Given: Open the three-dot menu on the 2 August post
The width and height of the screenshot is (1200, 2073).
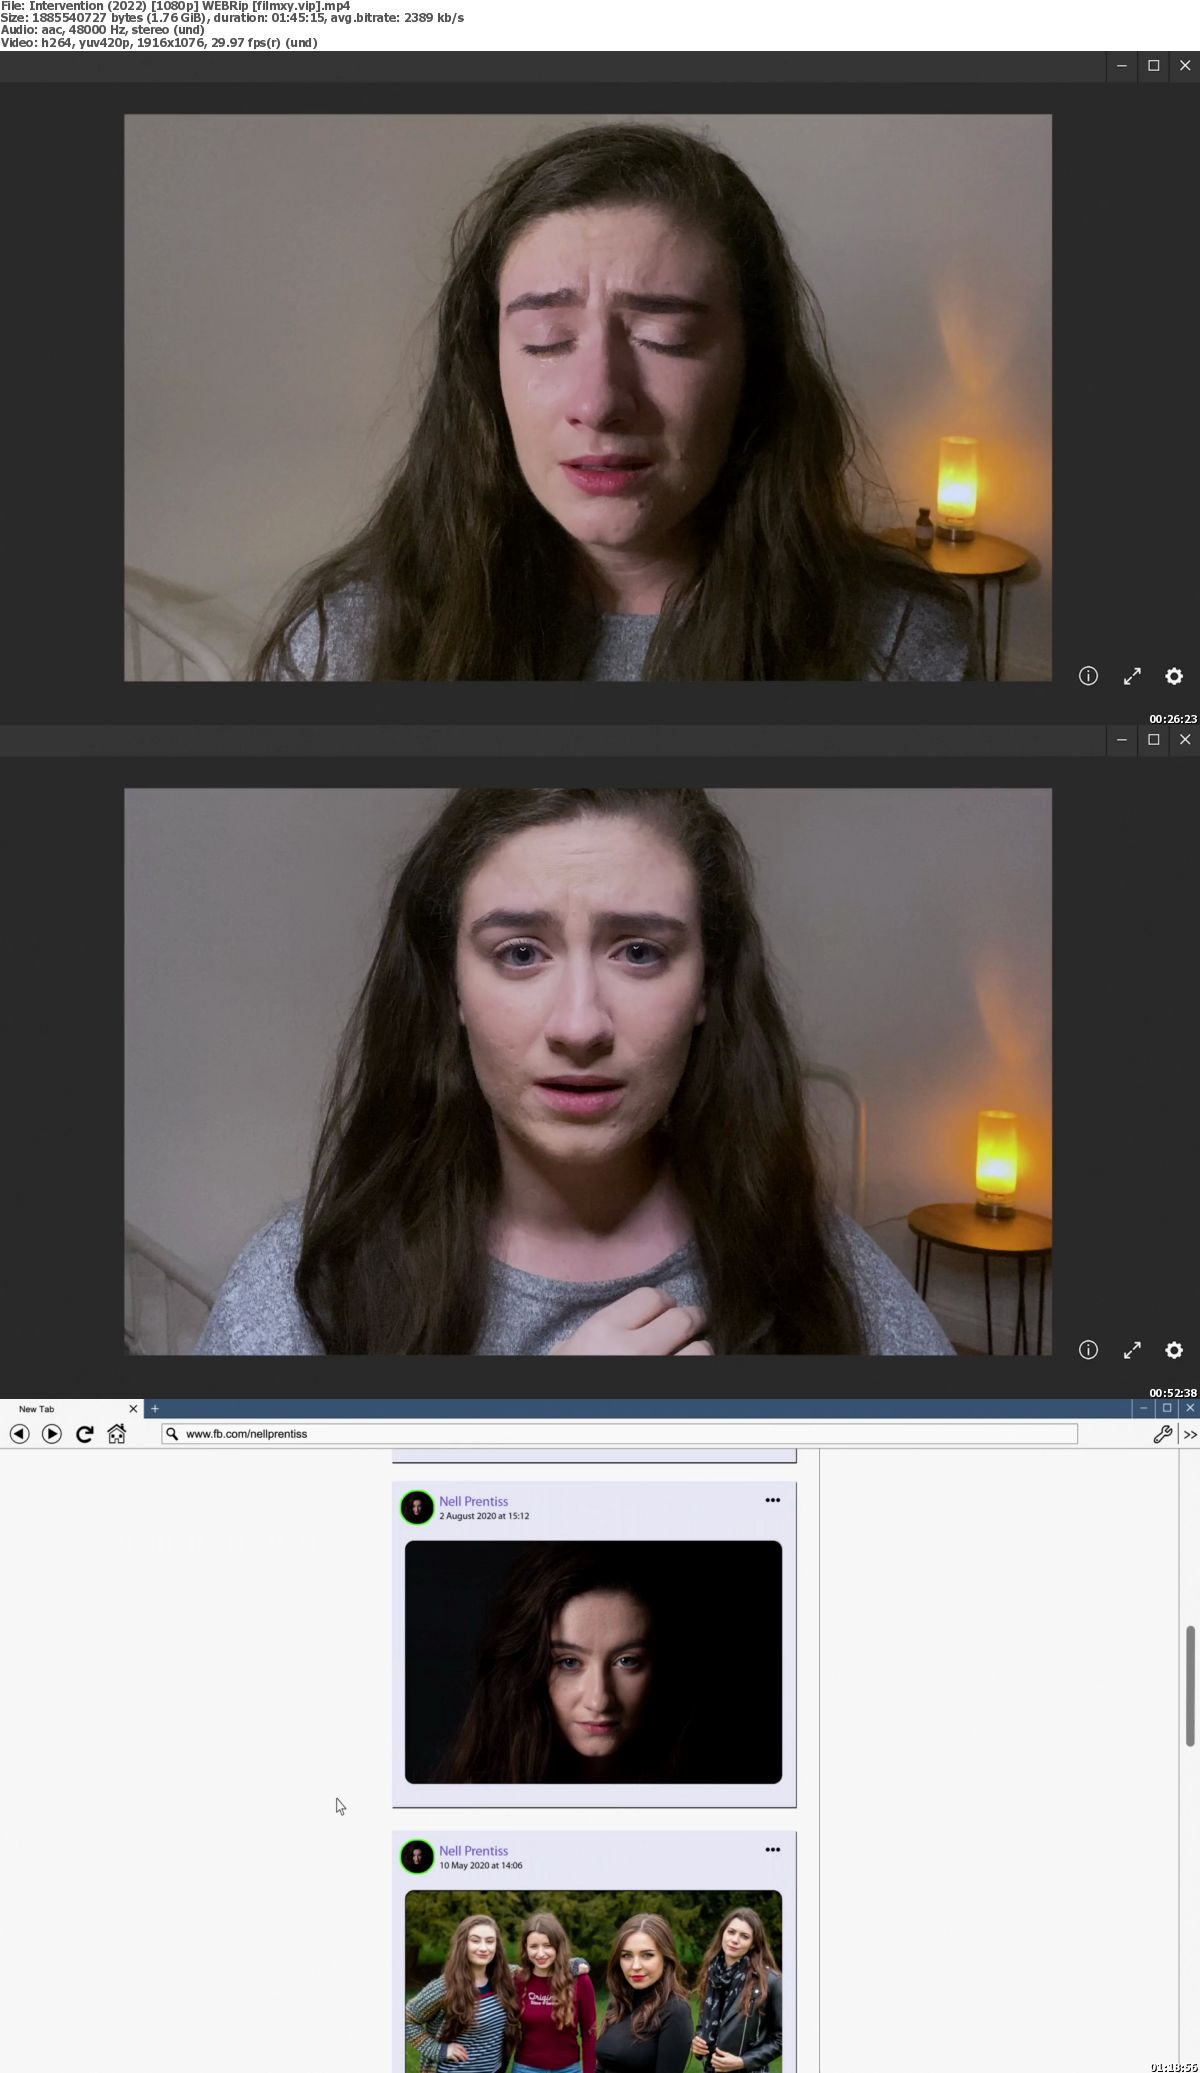Looking at the screenshot, I should [x=773, y=1500].
